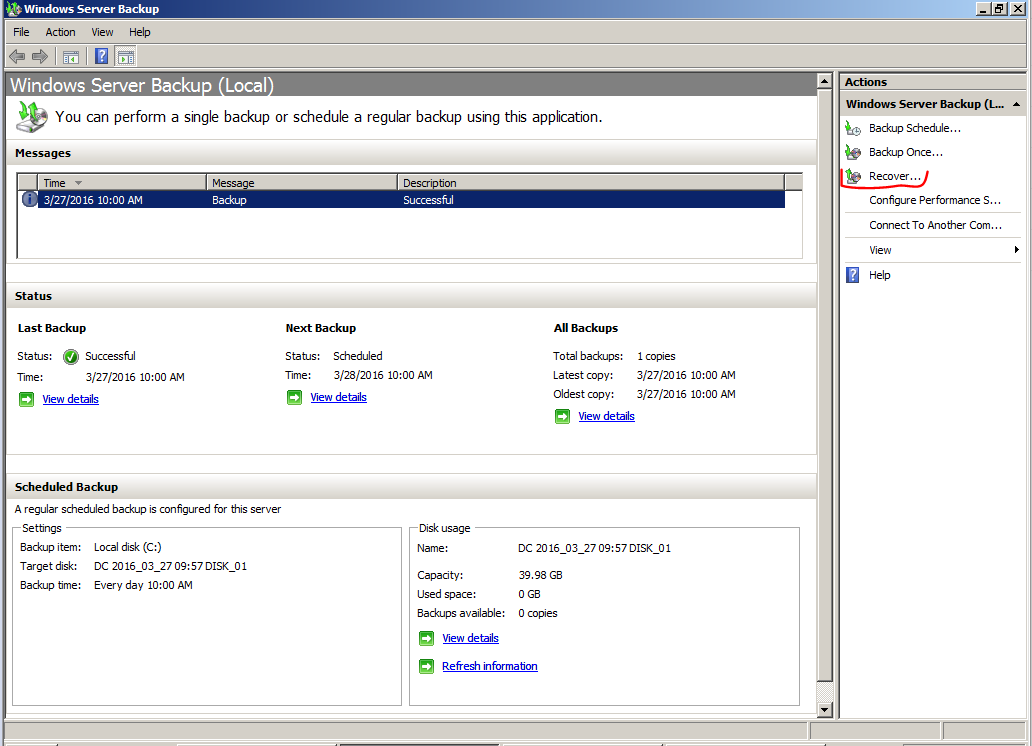The image size is (1032, 746).
Task: Click the Next Backup status Scheduled text
Action: [x=357, y=356]
